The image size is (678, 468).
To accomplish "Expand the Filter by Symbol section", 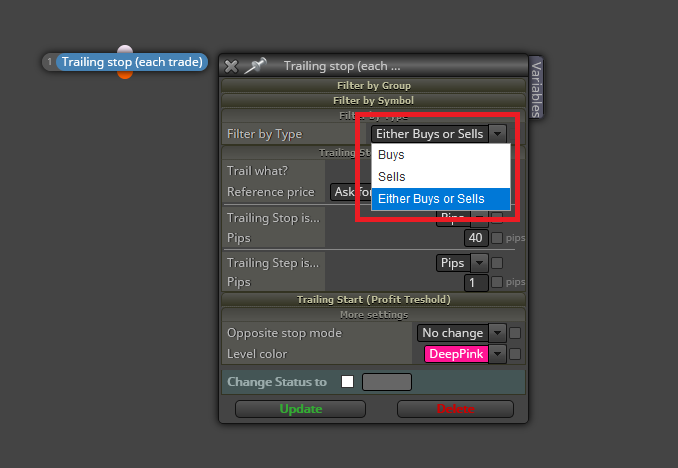I will tap(374, 100).
